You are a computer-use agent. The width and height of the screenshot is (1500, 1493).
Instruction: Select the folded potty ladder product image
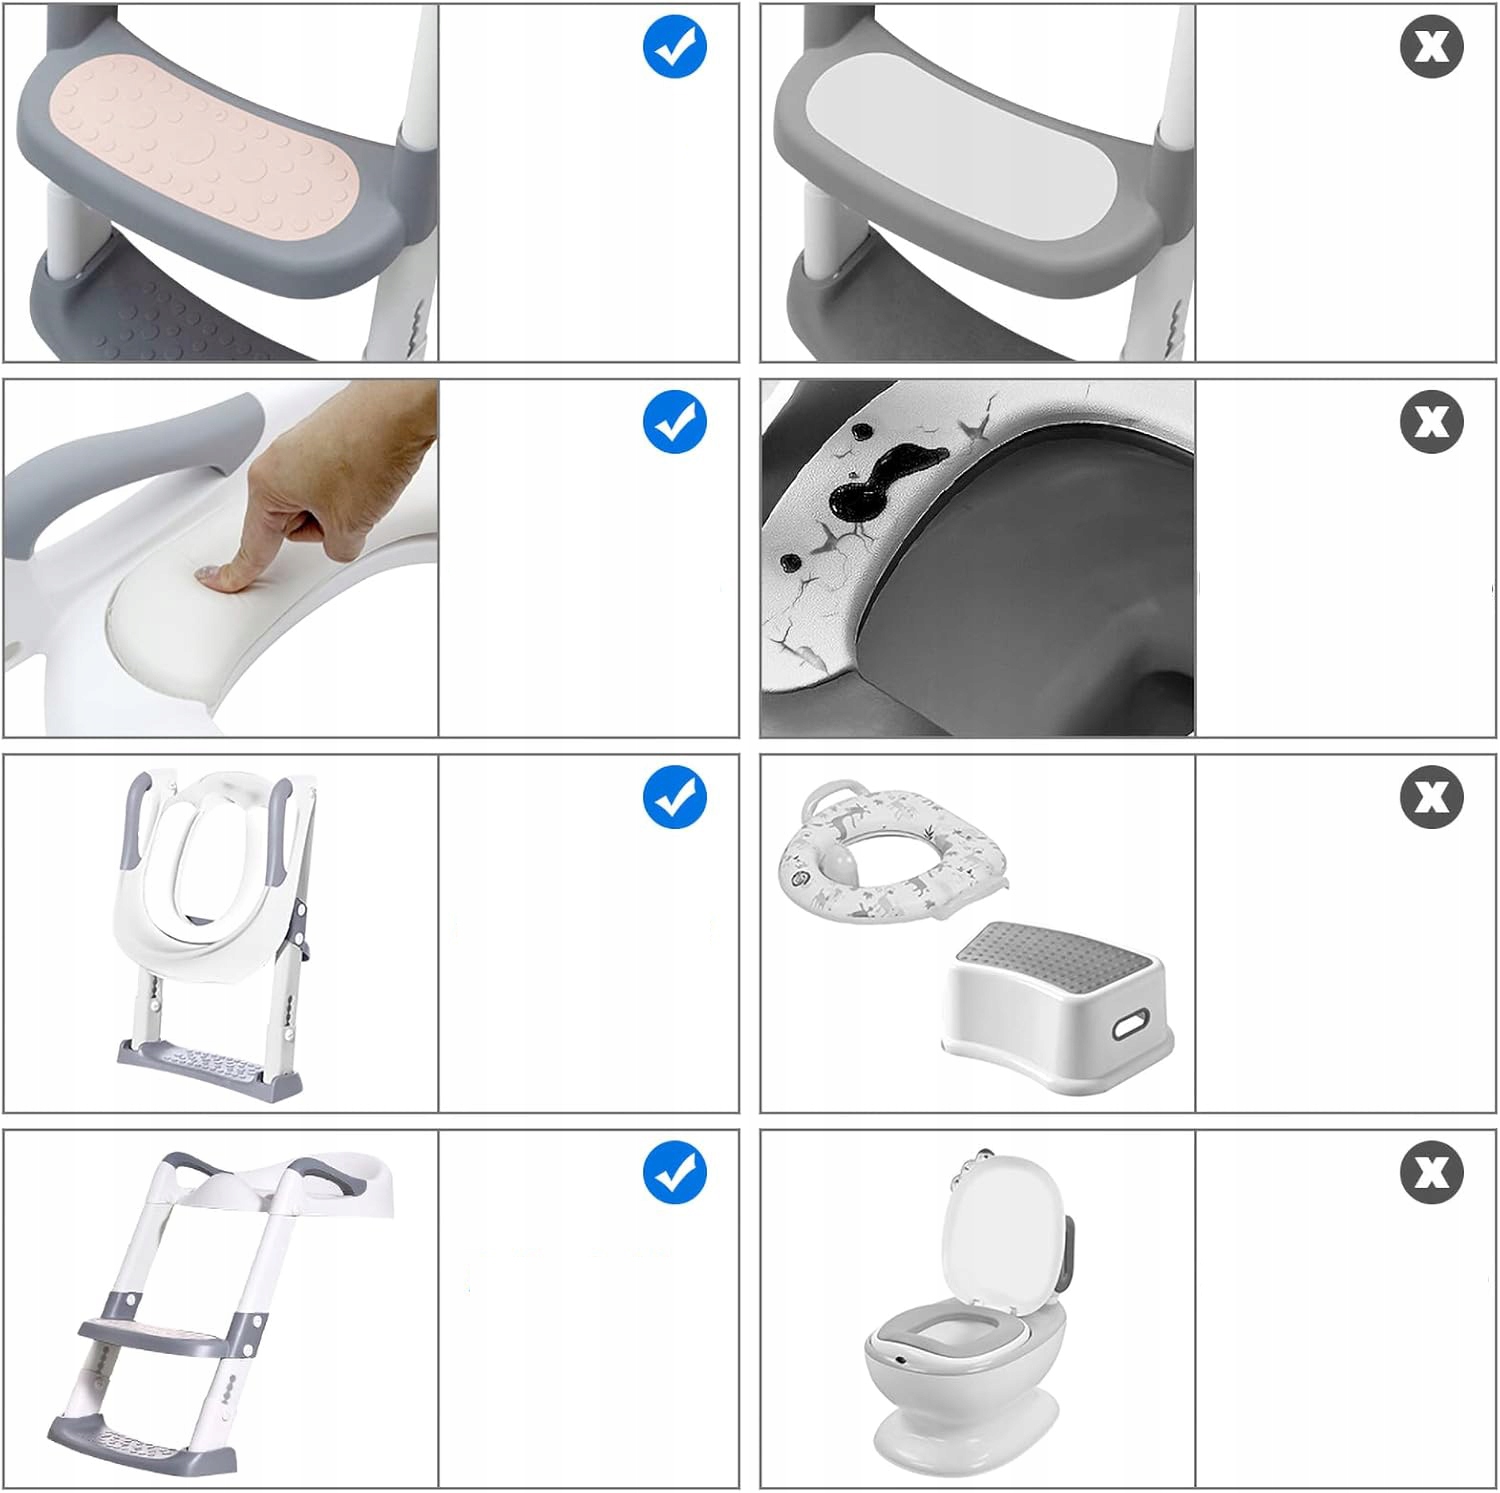coord(221,933)
